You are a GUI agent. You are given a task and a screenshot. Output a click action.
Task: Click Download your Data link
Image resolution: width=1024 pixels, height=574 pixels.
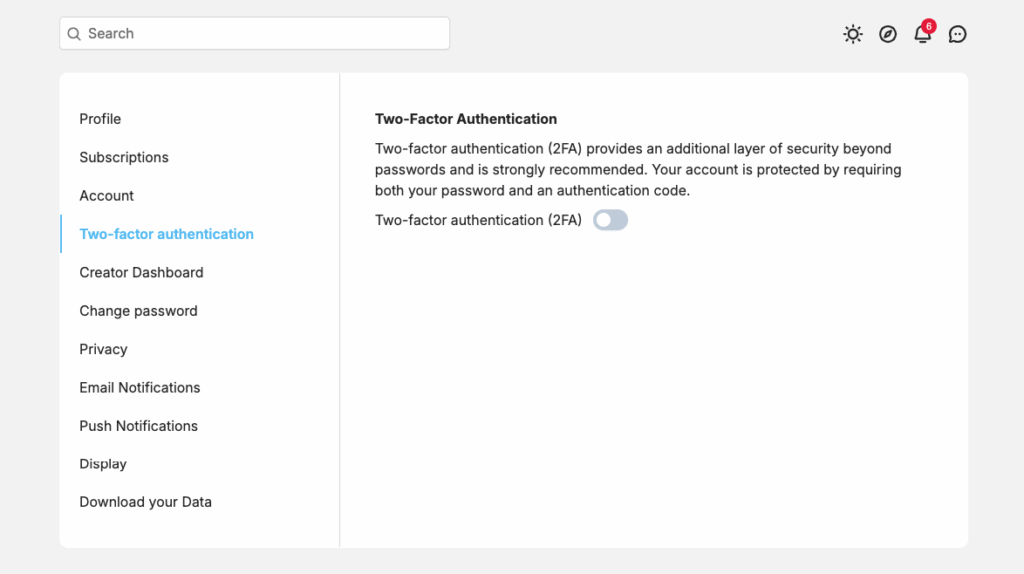(146, 502)
